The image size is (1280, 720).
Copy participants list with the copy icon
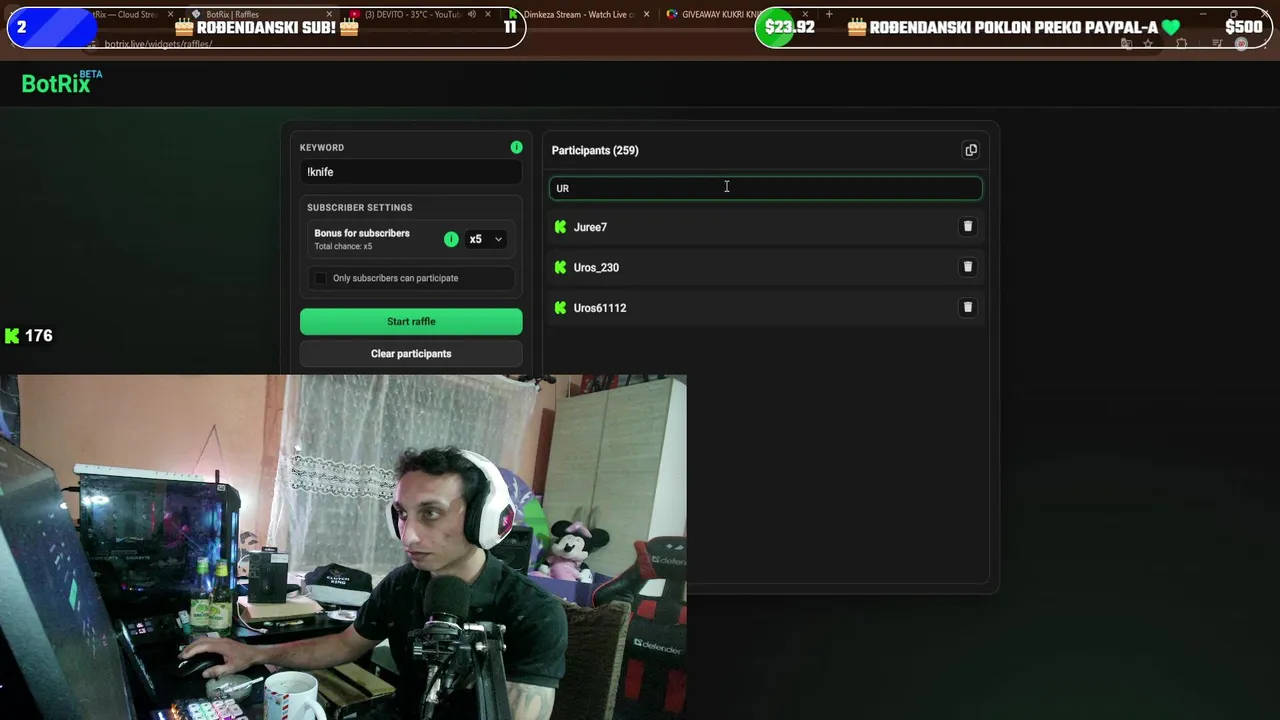click(970, 150)
